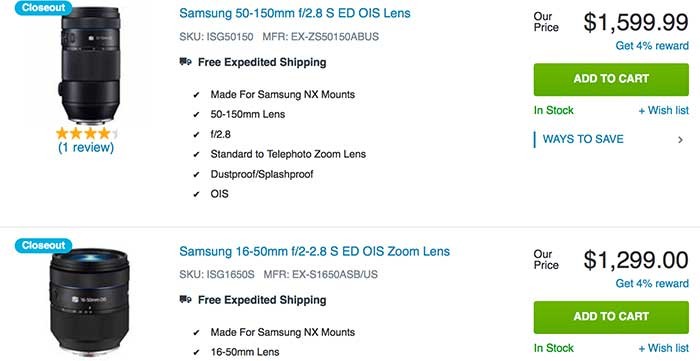Click the checkmark beside OIS feature
The width and height of the screenshot is (700, 361).
196,195
